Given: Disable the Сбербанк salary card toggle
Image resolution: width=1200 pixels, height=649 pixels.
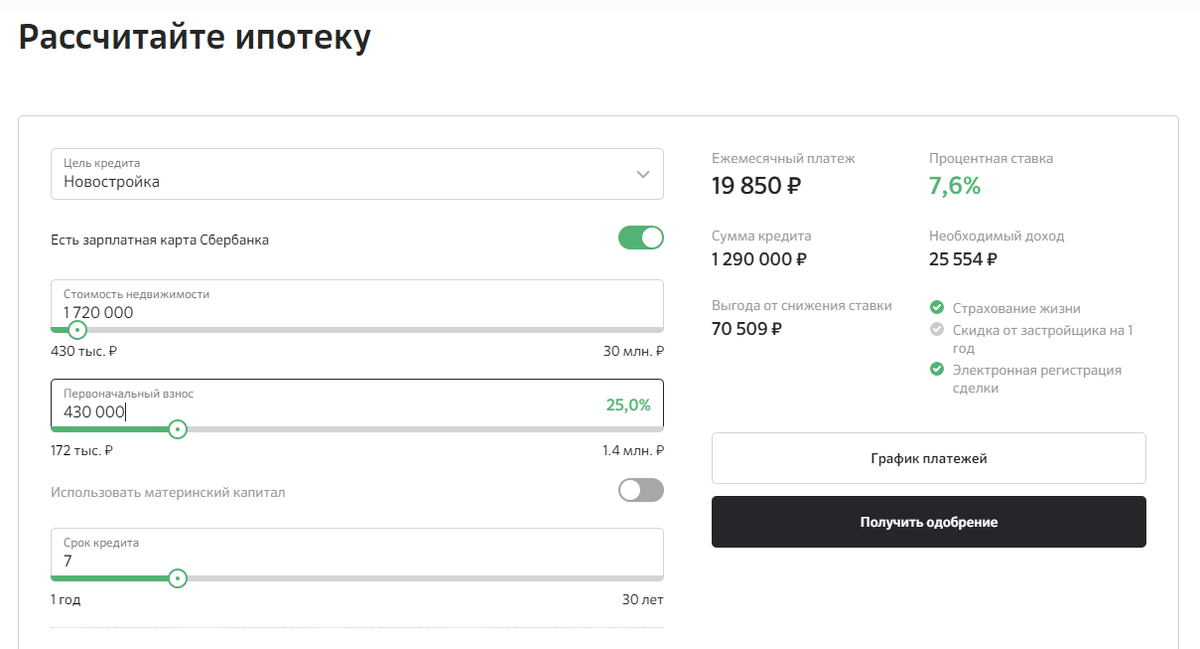Looking at the screenshot, I should coord(641,238).
